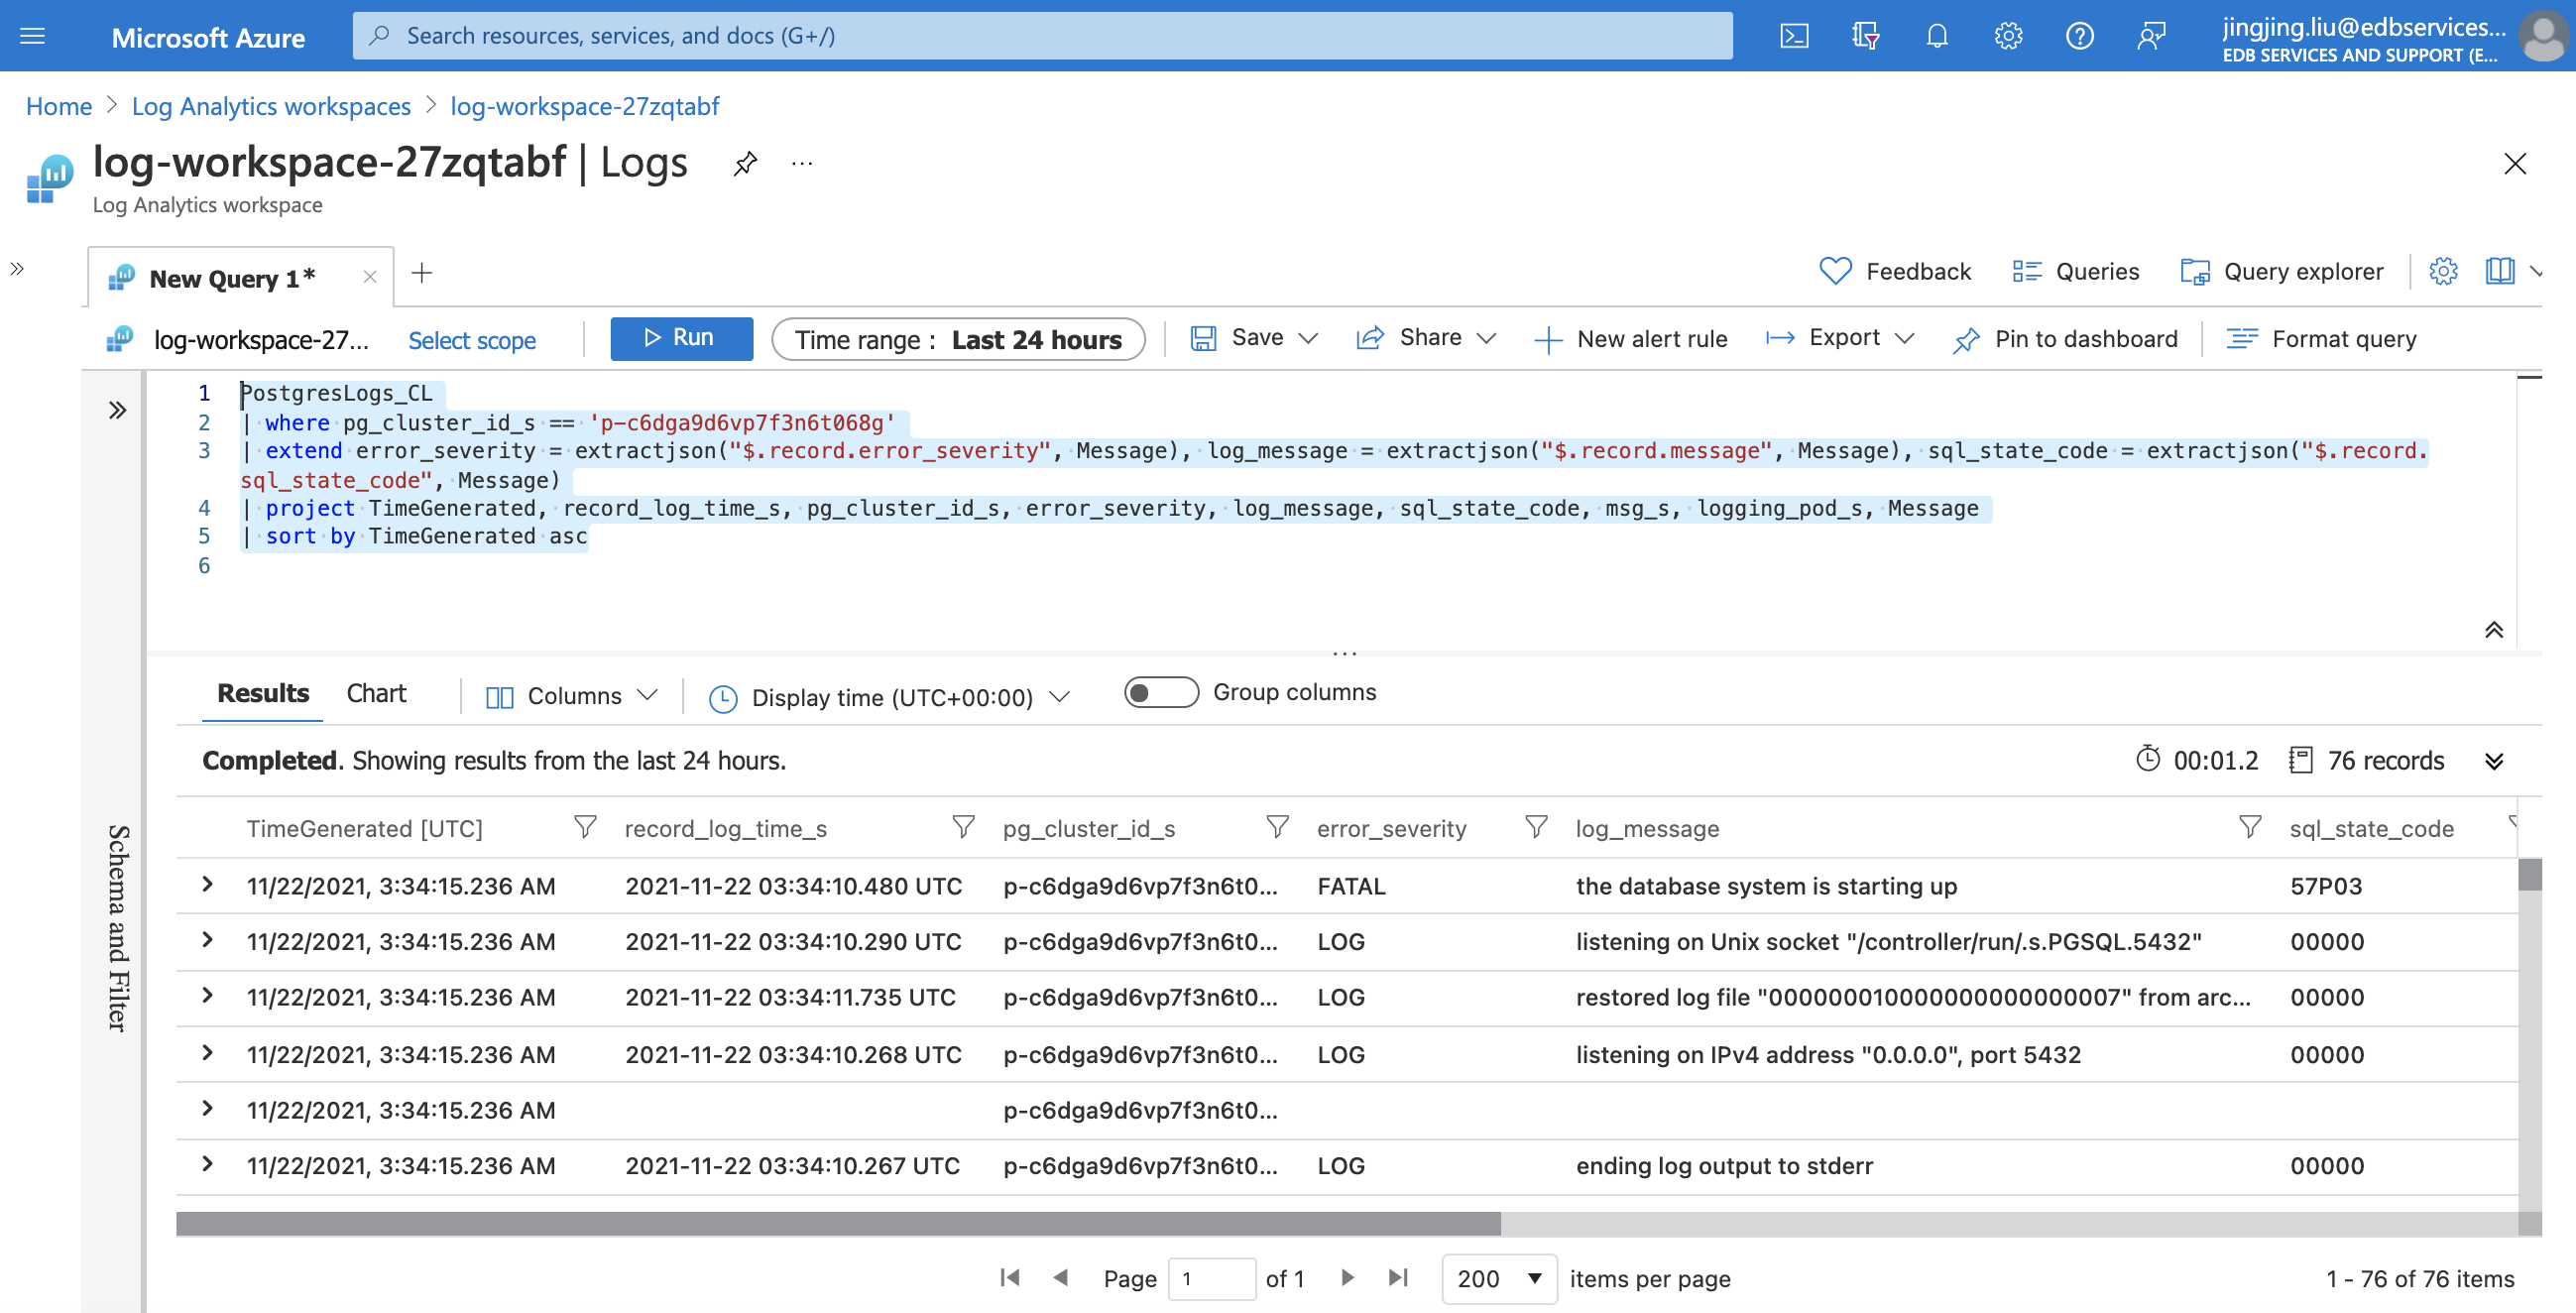
Task: Open Display time UTC dropdown
Action: [889, 697]
